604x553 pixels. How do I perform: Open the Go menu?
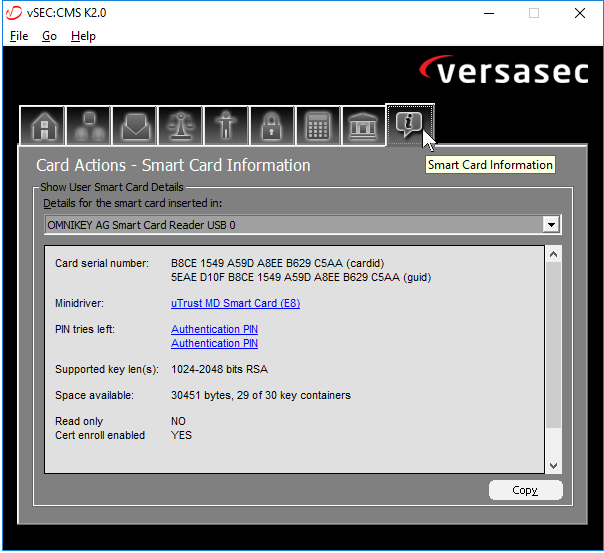coord(49,36)
